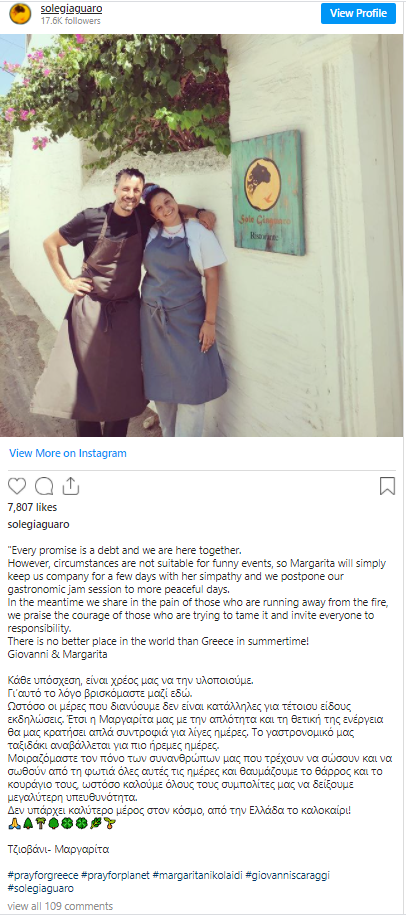Click the View Profile button
The height and width of the screenshot is (916, 406).
pyautogui.click(x=358, y=13)
